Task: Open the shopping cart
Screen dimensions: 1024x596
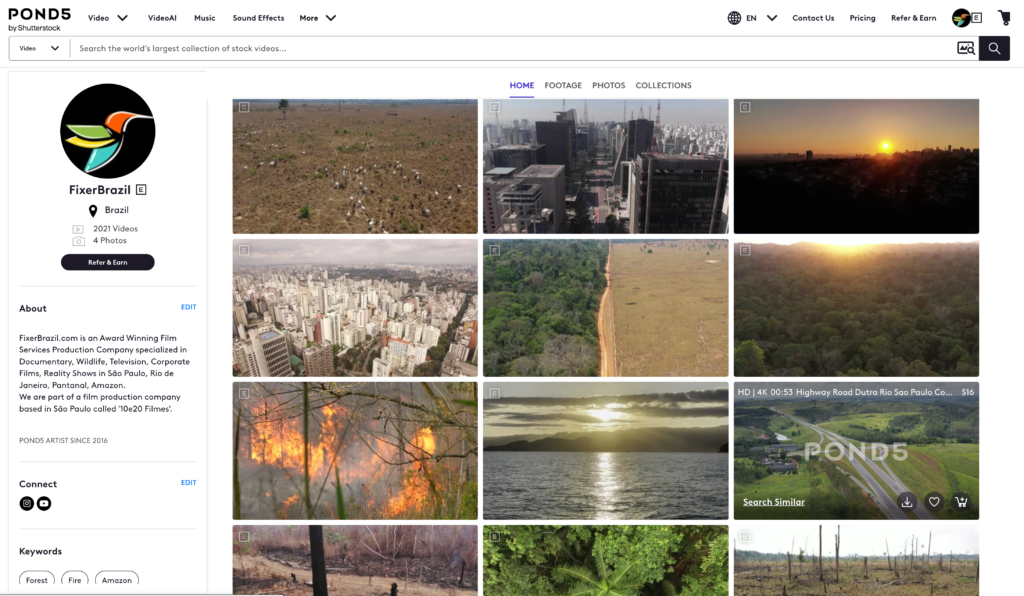Action: point(1004,18)
